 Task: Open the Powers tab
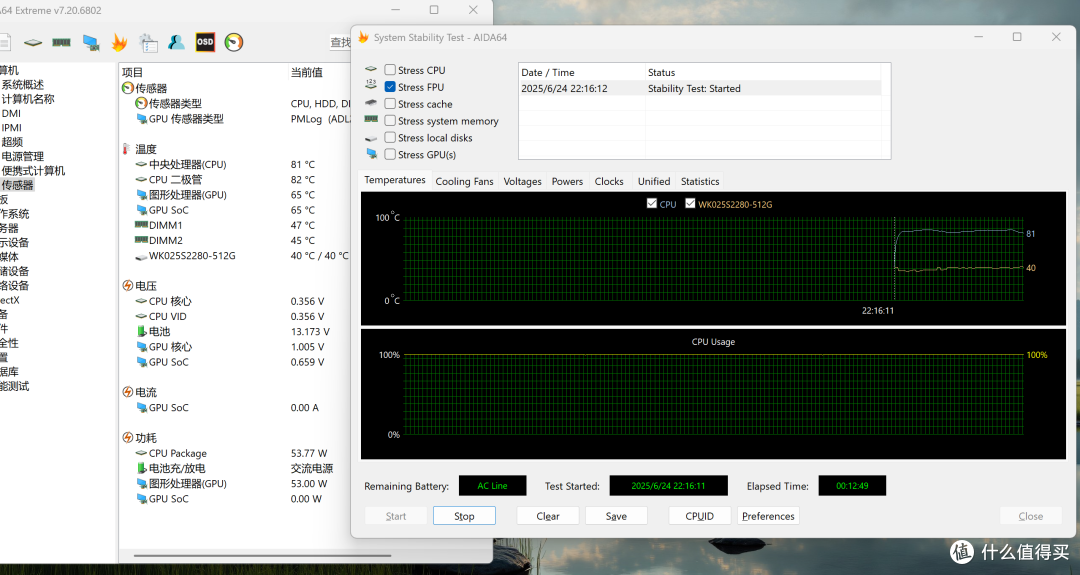click(567, 181)
